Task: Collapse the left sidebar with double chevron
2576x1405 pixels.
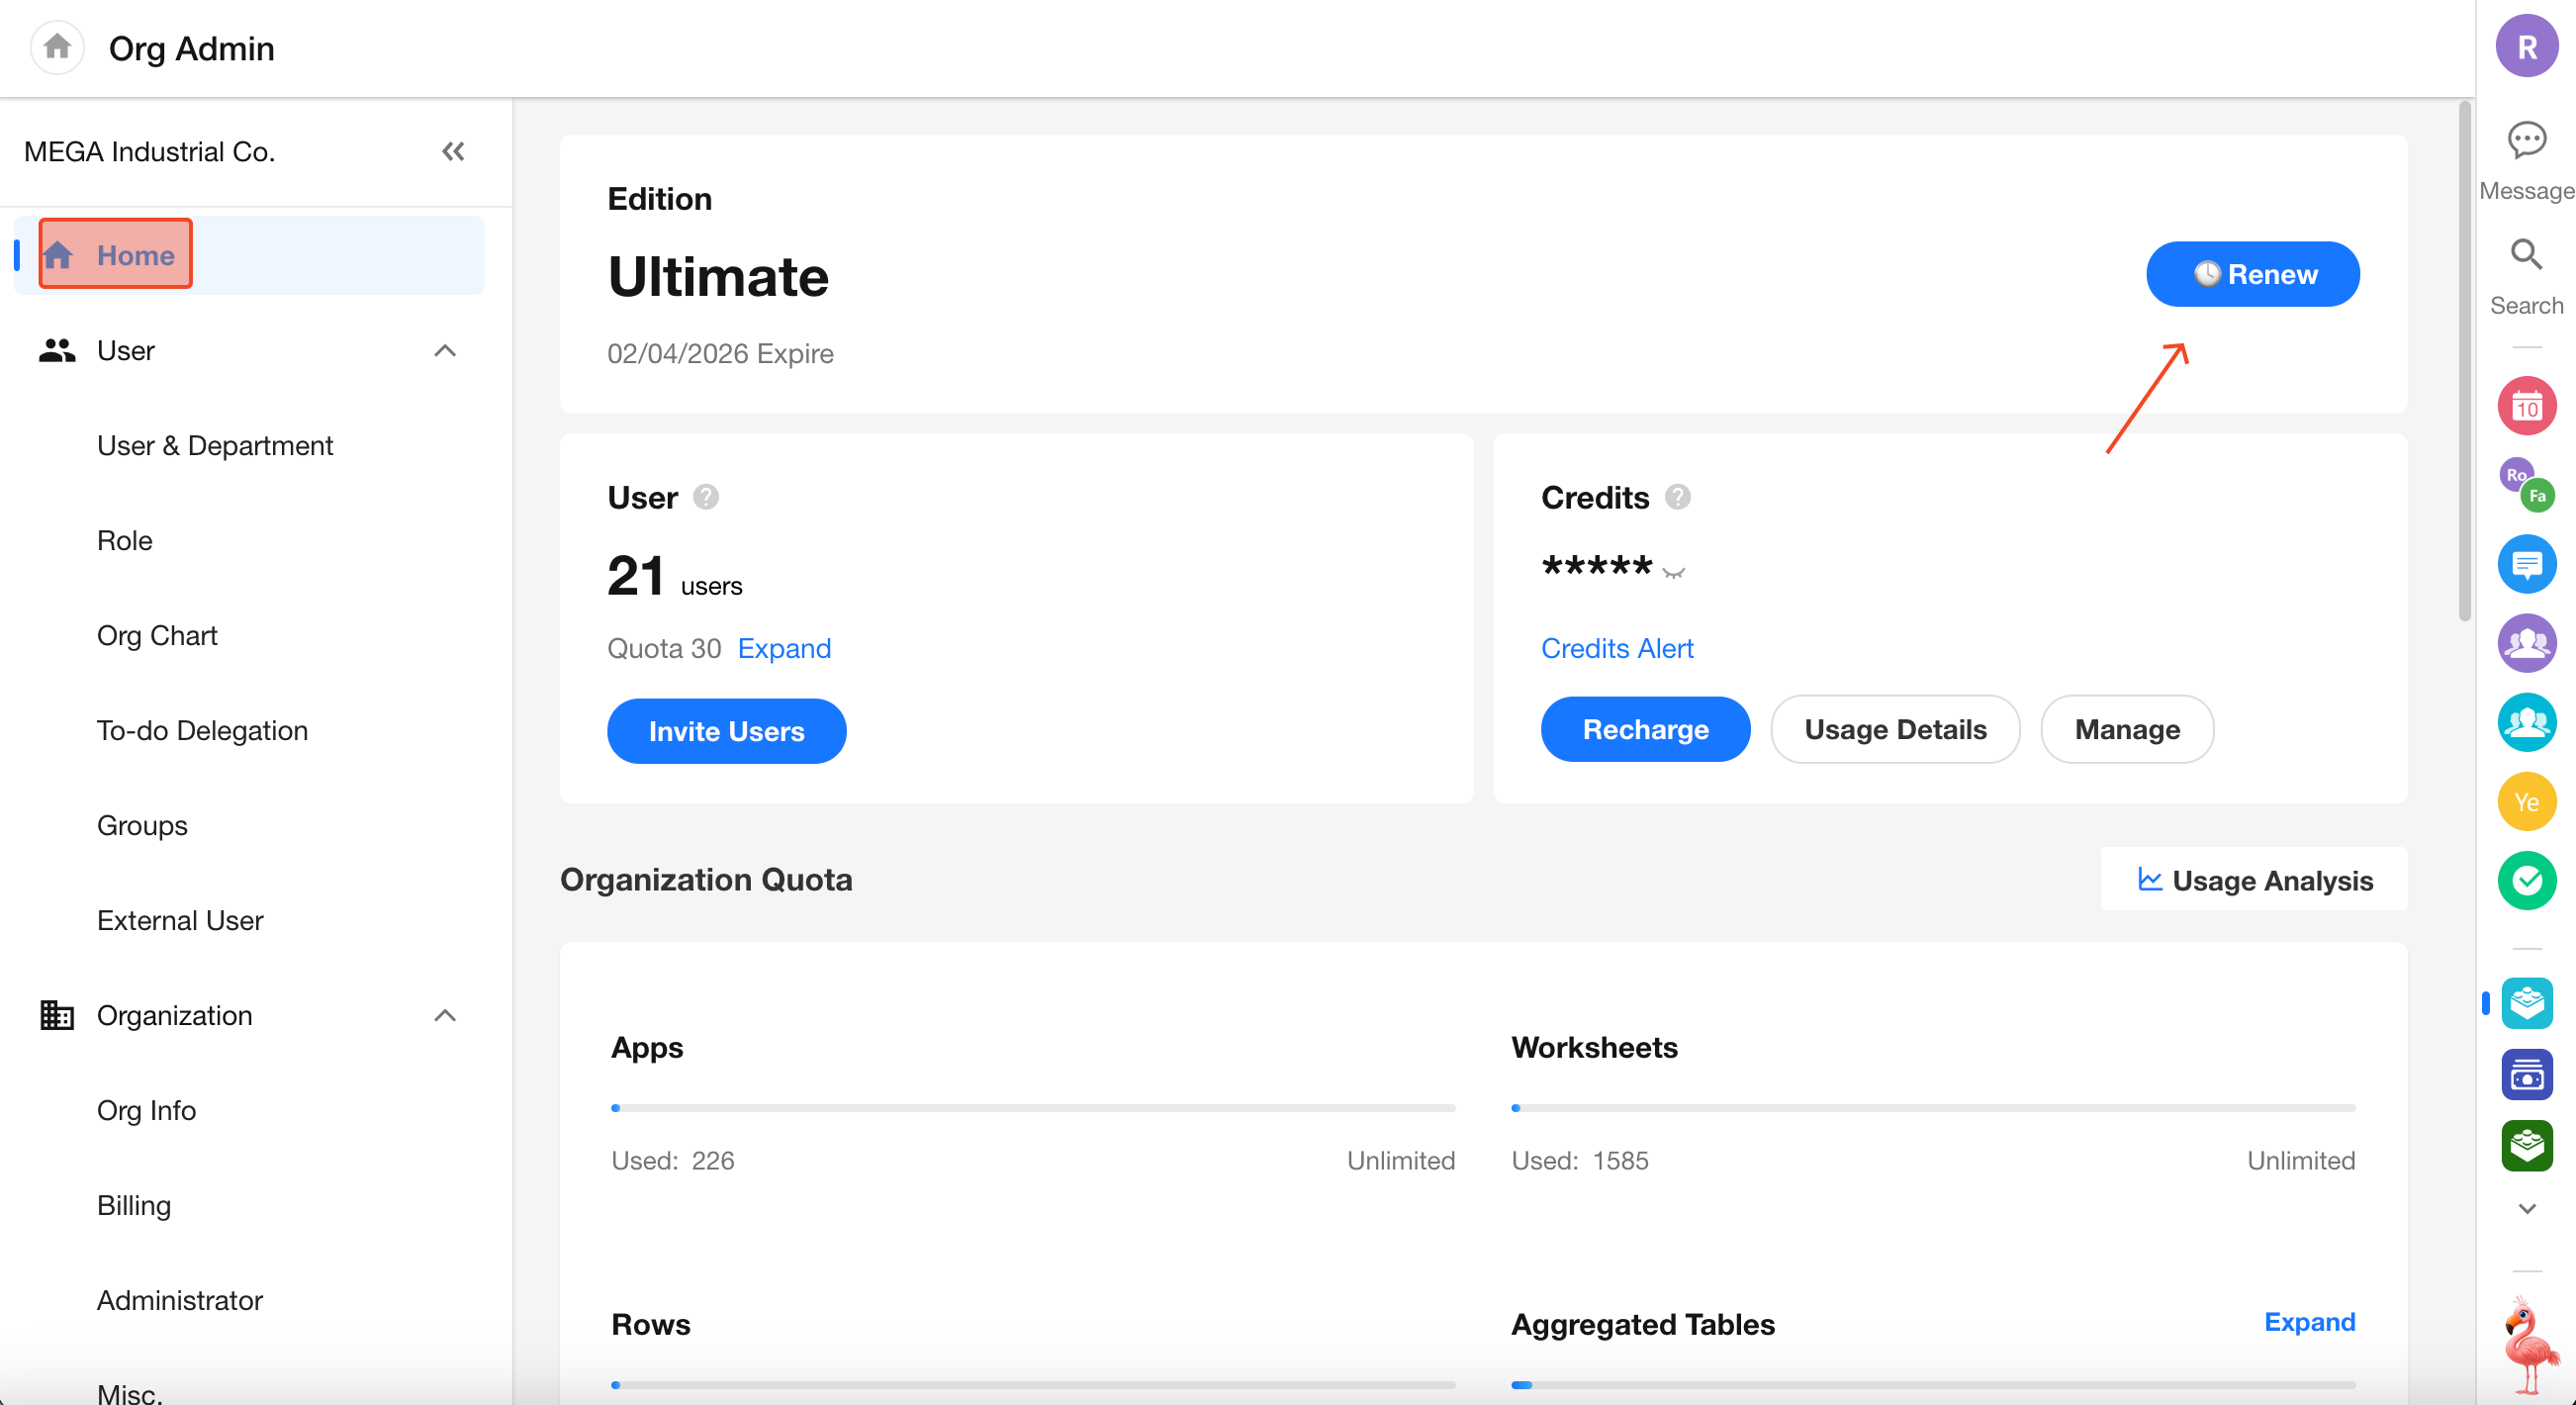Action: click(x=453, y=151)
